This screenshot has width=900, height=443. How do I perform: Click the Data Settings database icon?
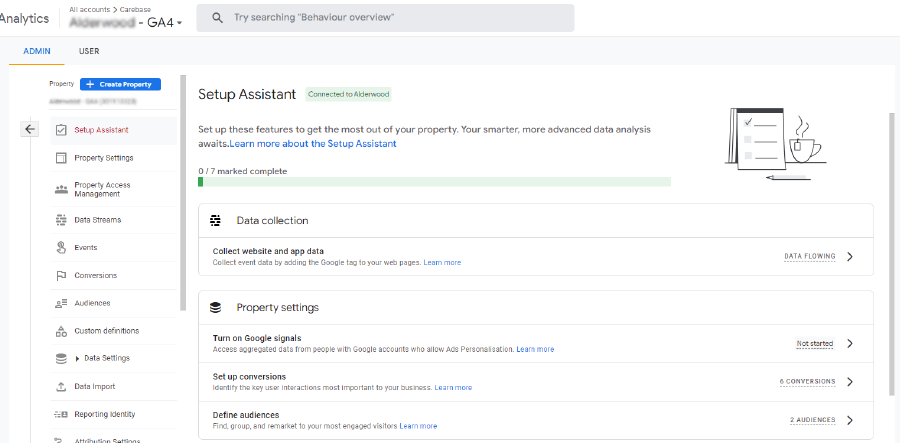pos(61,359)
